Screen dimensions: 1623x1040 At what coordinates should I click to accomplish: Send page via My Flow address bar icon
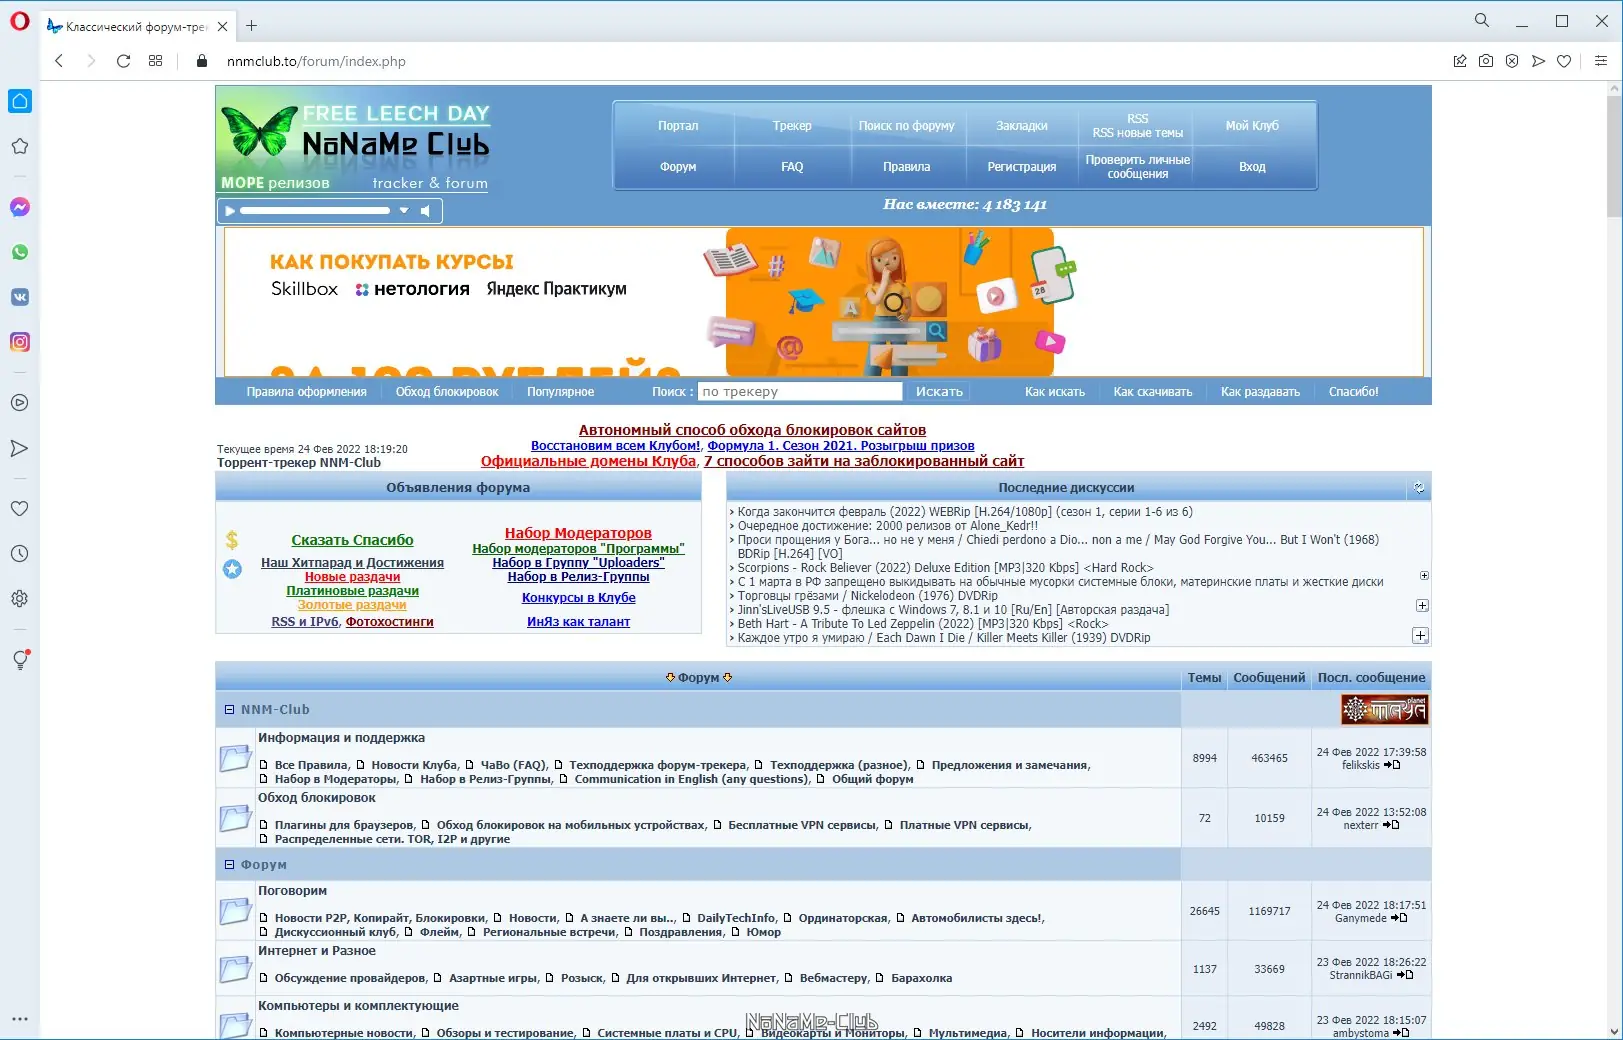pyautogui.click(x=1538, y=61)
